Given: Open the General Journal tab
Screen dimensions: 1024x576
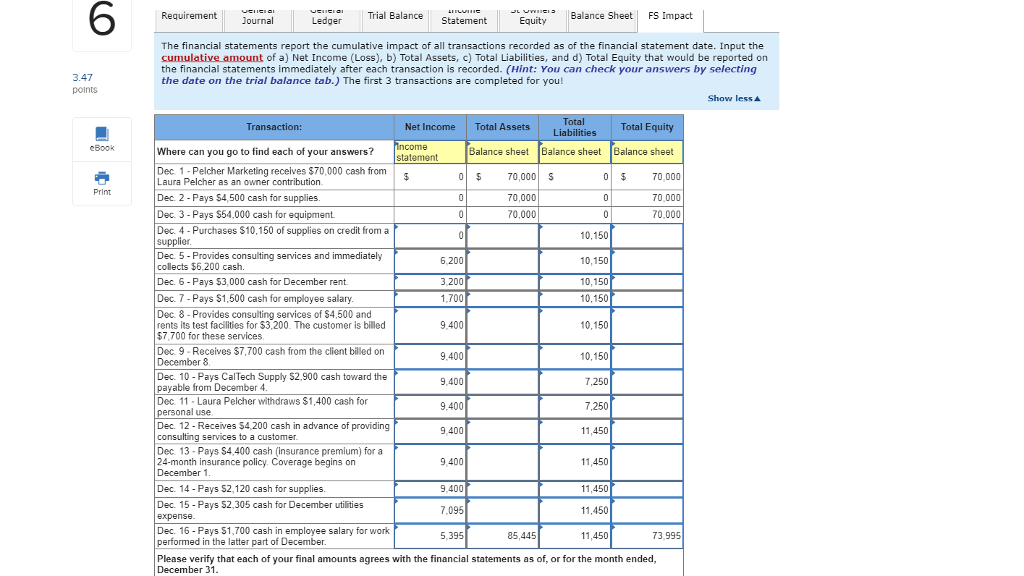Looking at the screenshot, I should point(258,16).
